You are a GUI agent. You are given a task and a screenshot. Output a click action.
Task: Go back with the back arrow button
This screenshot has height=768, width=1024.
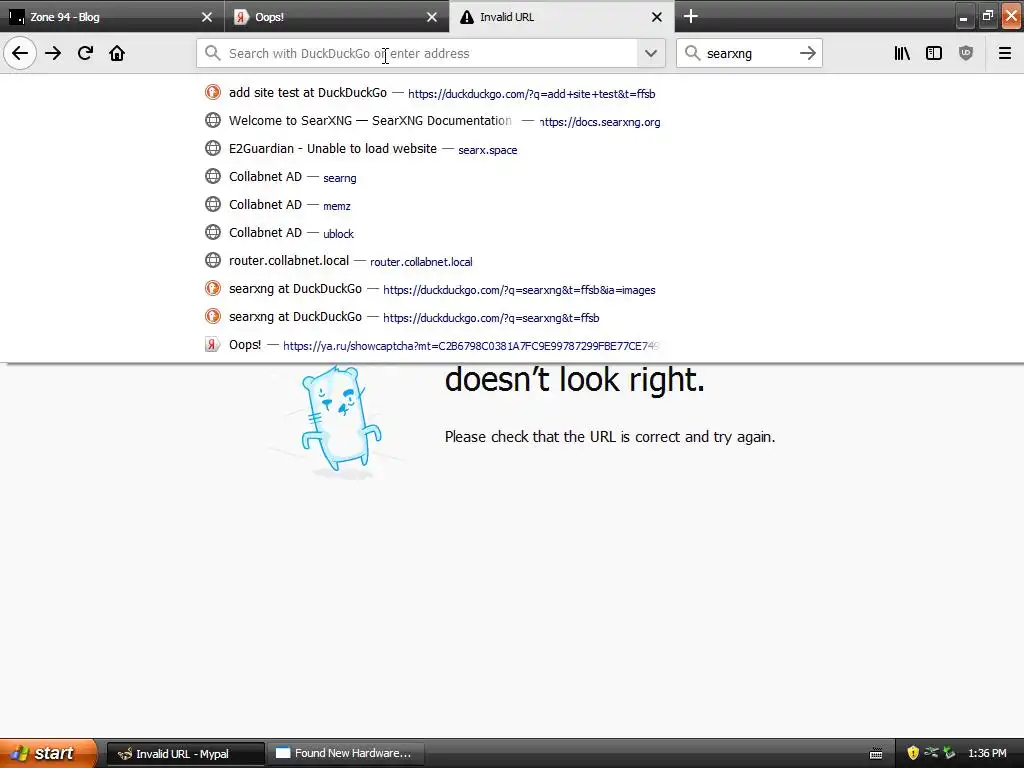coord(20,53)
